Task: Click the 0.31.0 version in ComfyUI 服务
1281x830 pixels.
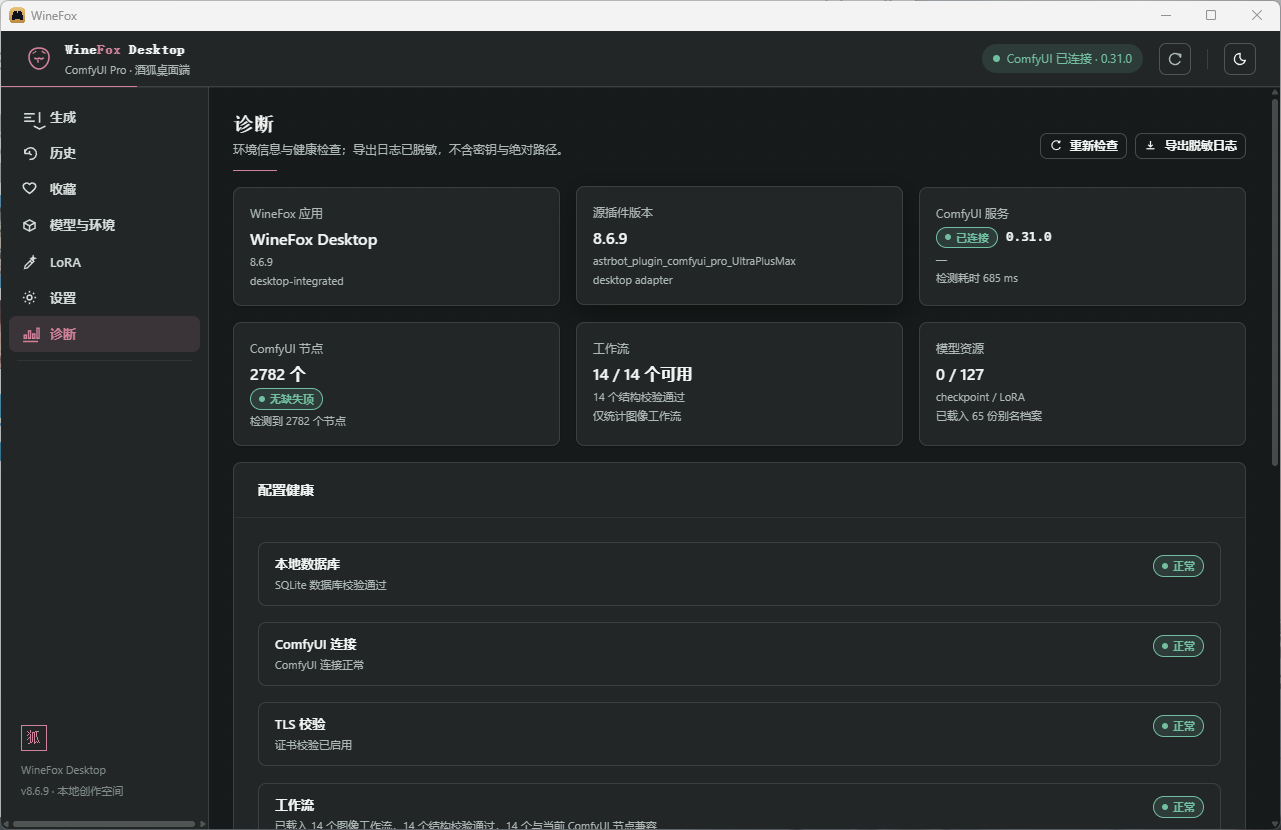Action: click(x=1028, y=237)
